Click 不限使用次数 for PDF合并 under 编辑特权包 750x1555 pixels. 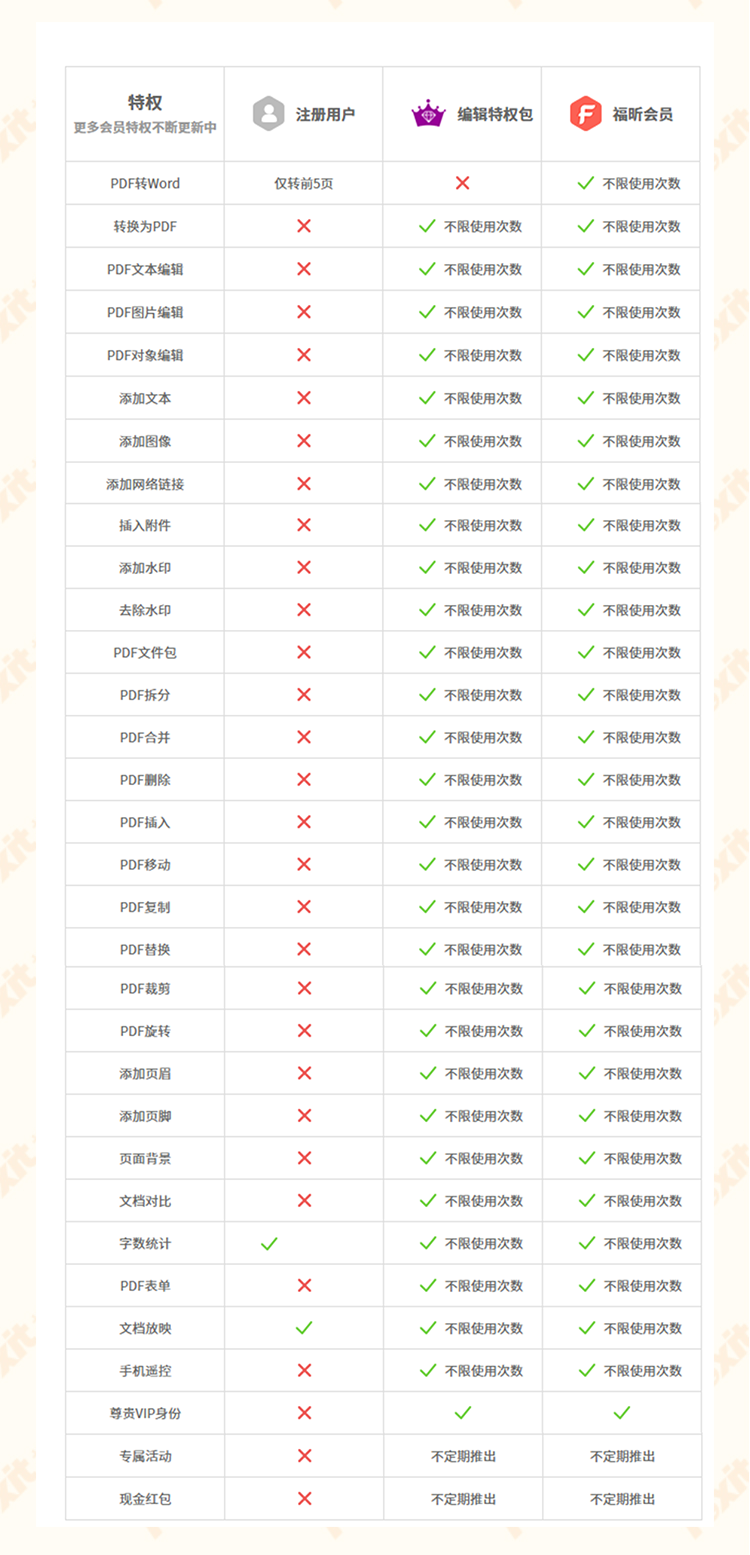tap(483, 737)
